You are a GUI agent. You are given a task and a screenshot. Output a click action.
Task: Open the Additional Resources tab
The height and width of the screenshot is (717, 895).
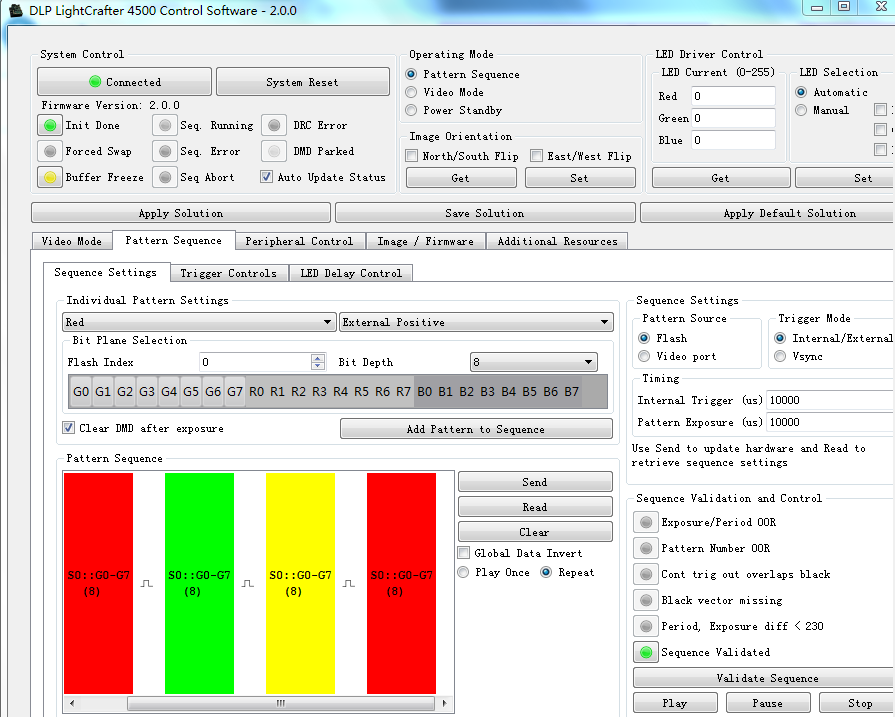point(557,241)
